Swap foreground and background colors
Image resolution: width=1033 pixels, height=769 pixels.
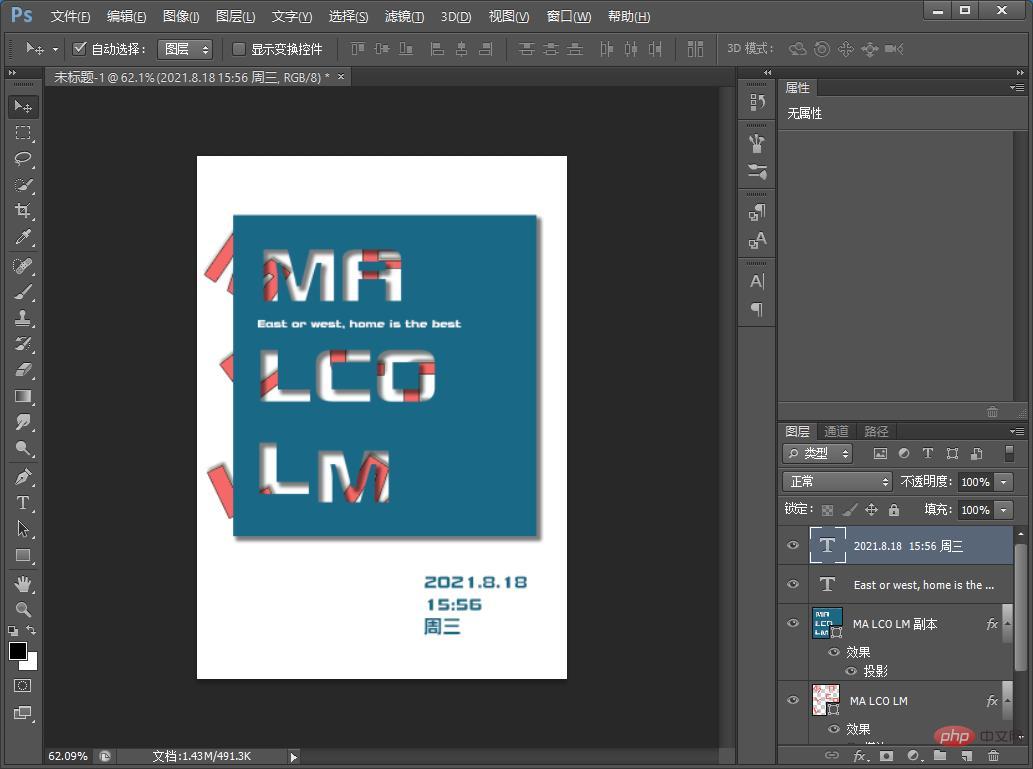point(31,630)
